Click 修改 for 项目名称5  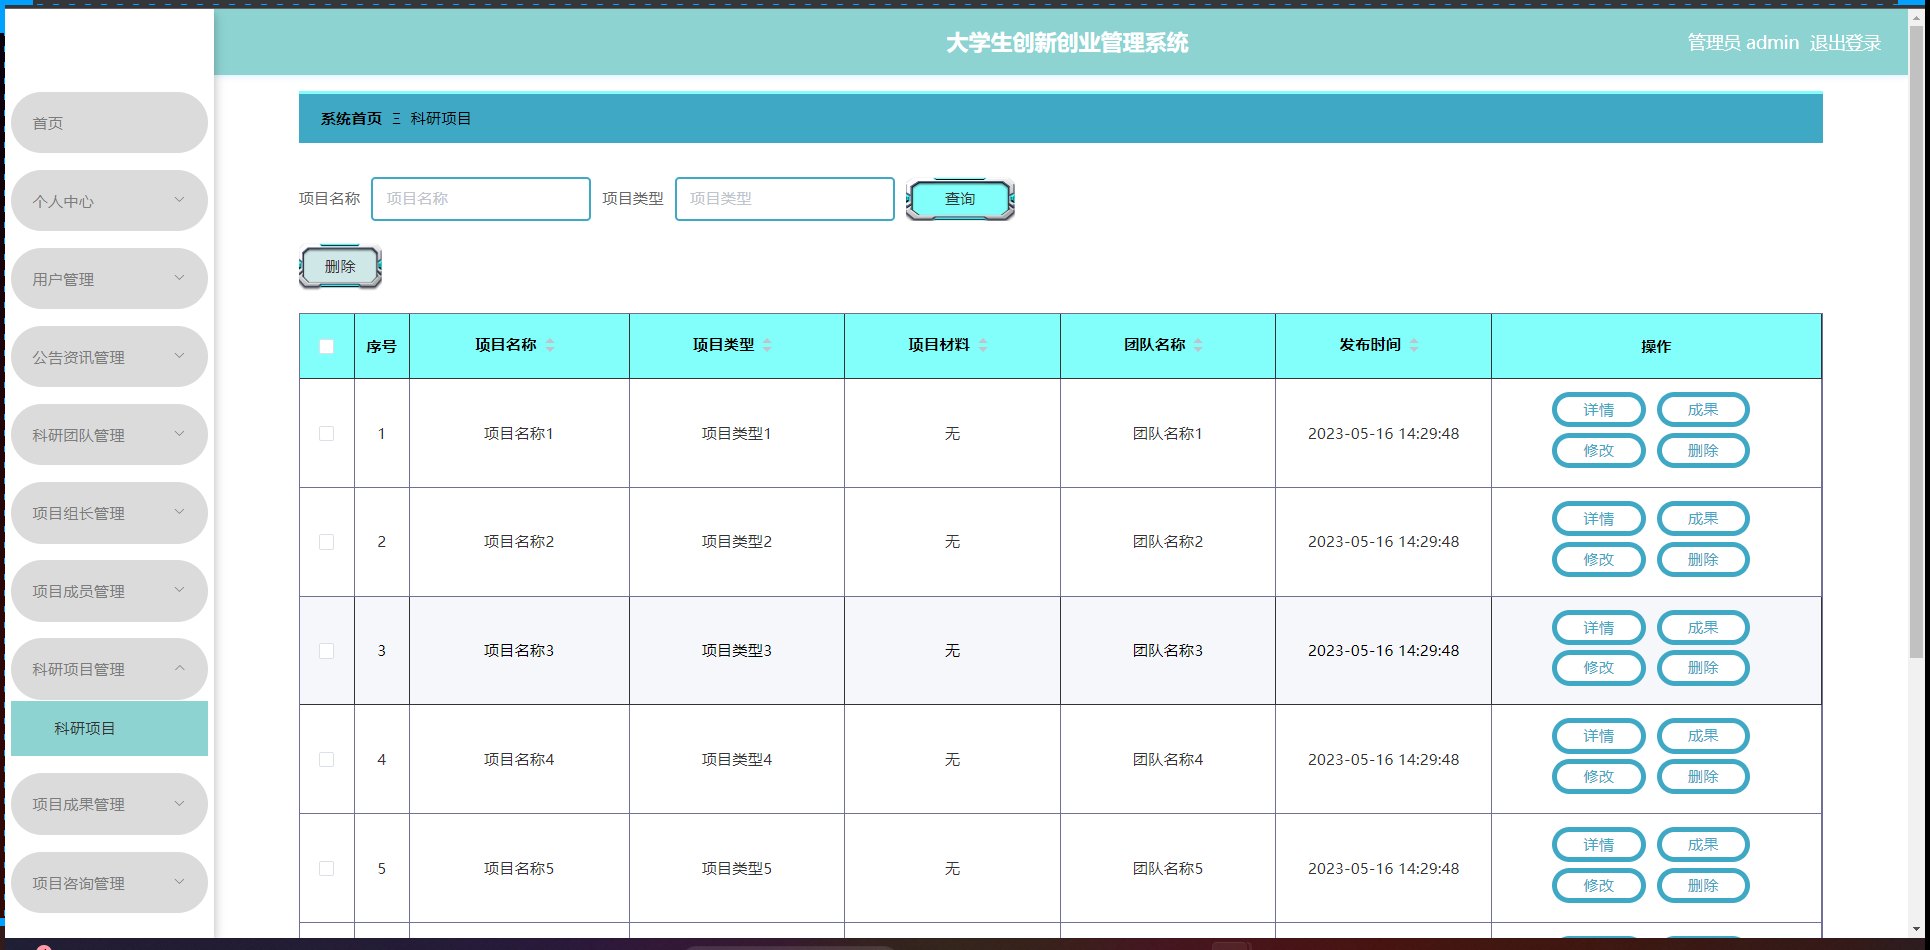1598,886
